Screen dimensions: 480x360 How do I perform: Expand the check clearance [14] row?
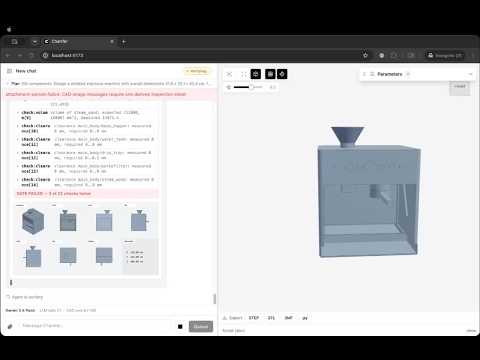pos(85,182)
